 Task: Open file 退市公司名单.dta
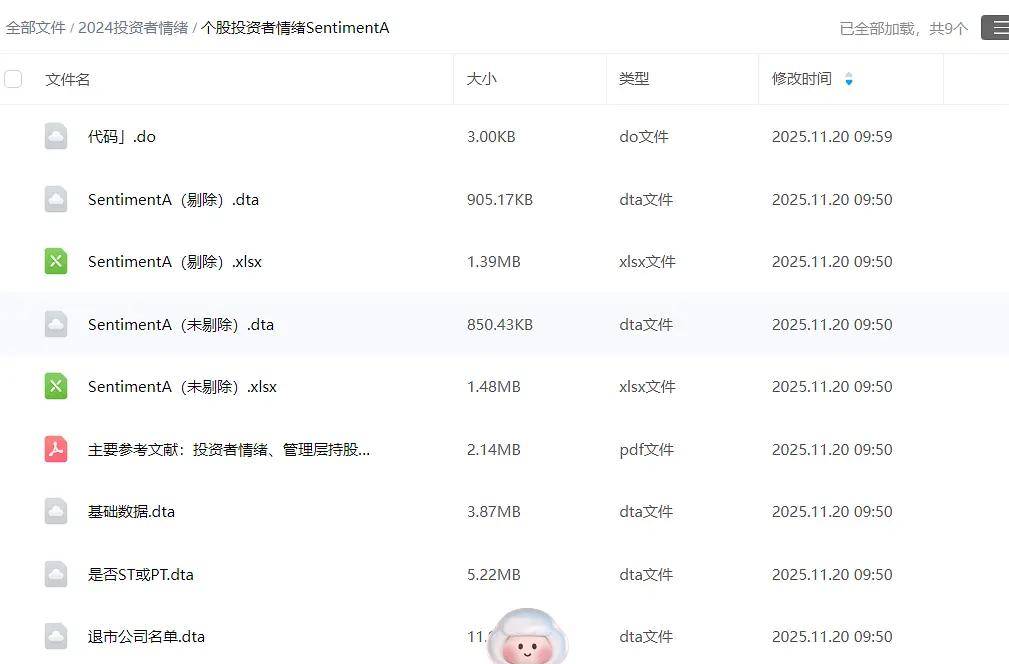click(146, 636)
